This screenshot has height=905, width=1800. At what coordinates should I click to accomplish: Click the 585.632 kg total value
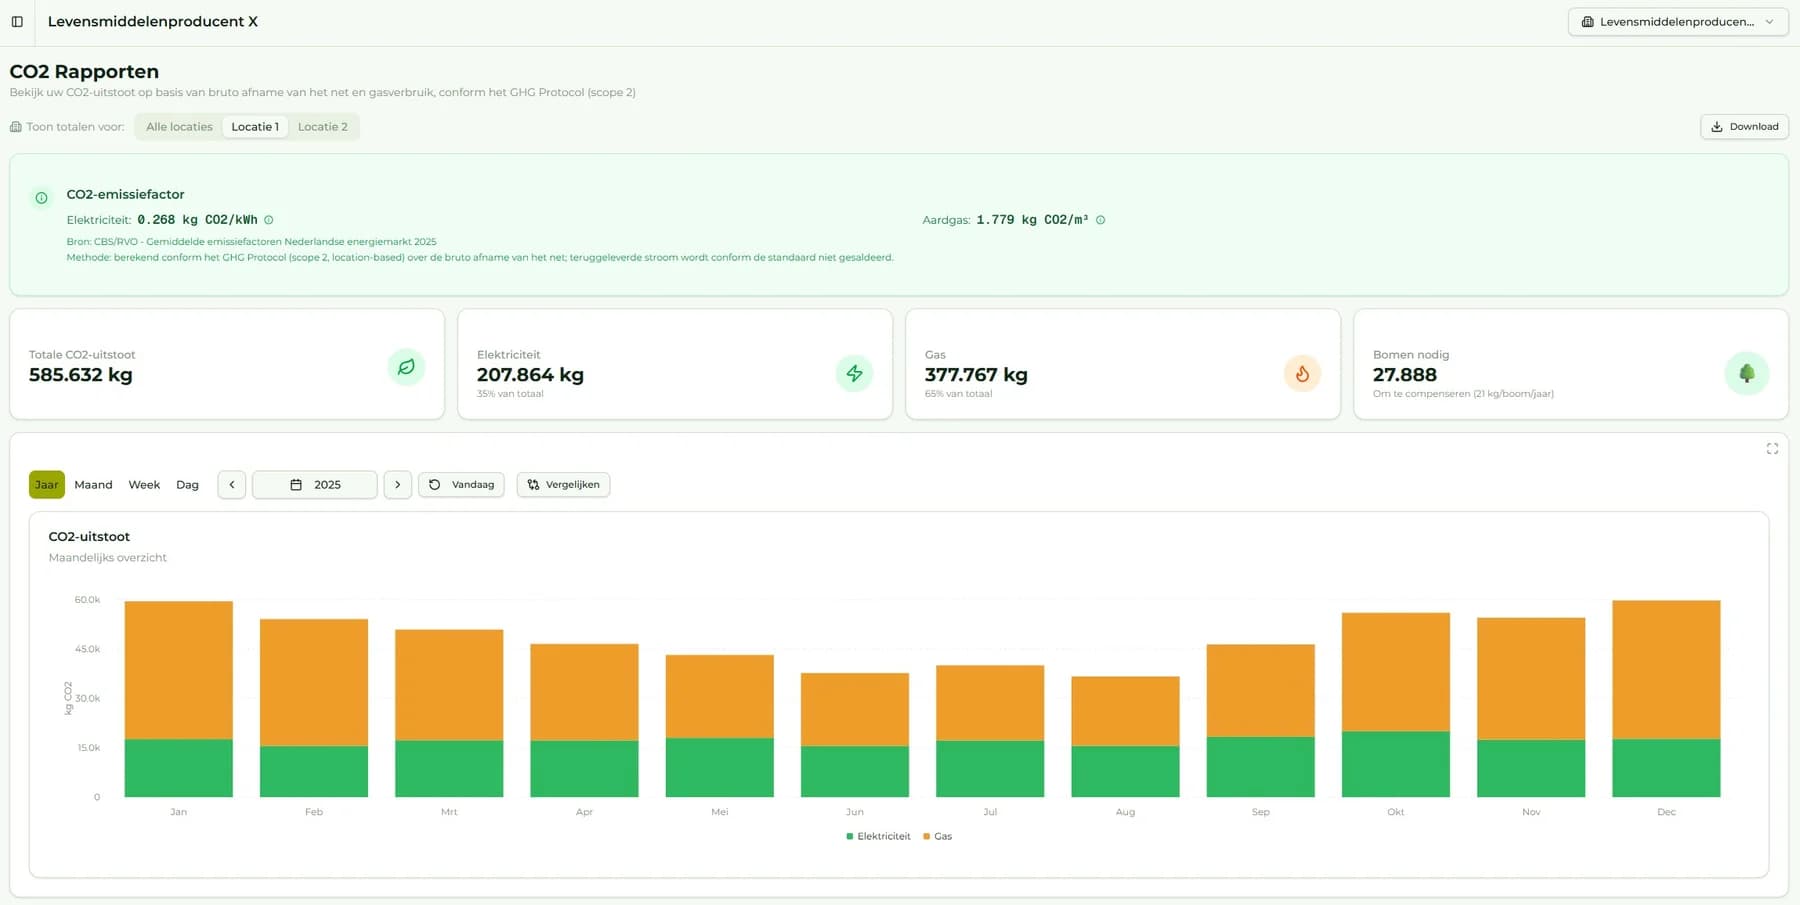pos(81,375)
